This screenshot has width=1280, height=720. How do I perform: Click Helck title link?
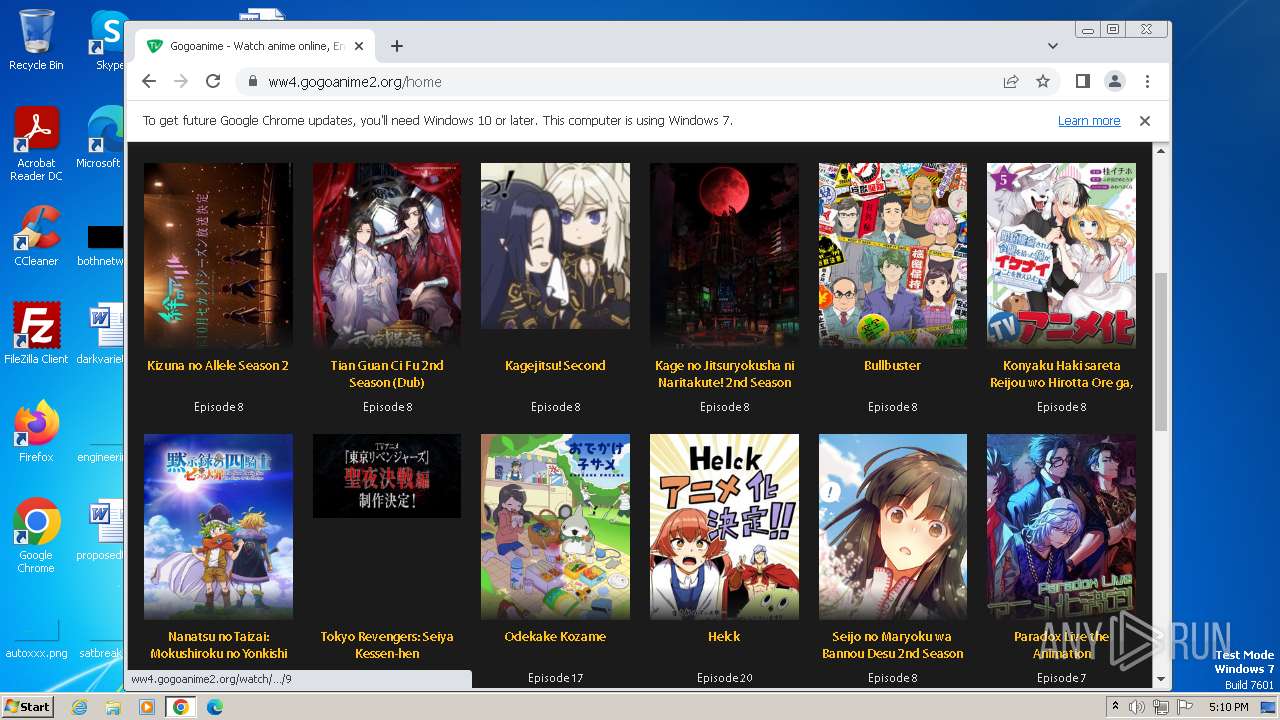click(724, 637)
